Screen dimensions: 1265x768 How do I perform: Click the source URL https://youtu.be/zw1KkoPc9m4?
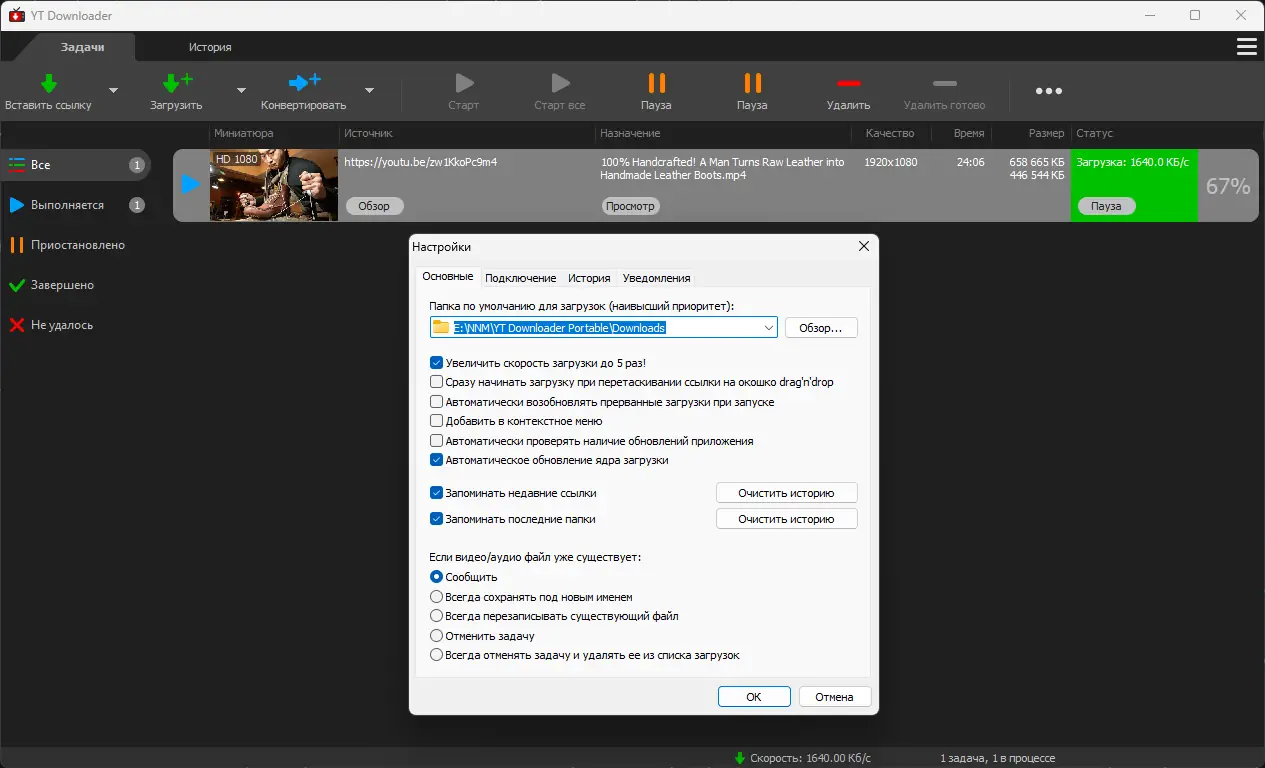pyautogui.click(x=421, y=161)
